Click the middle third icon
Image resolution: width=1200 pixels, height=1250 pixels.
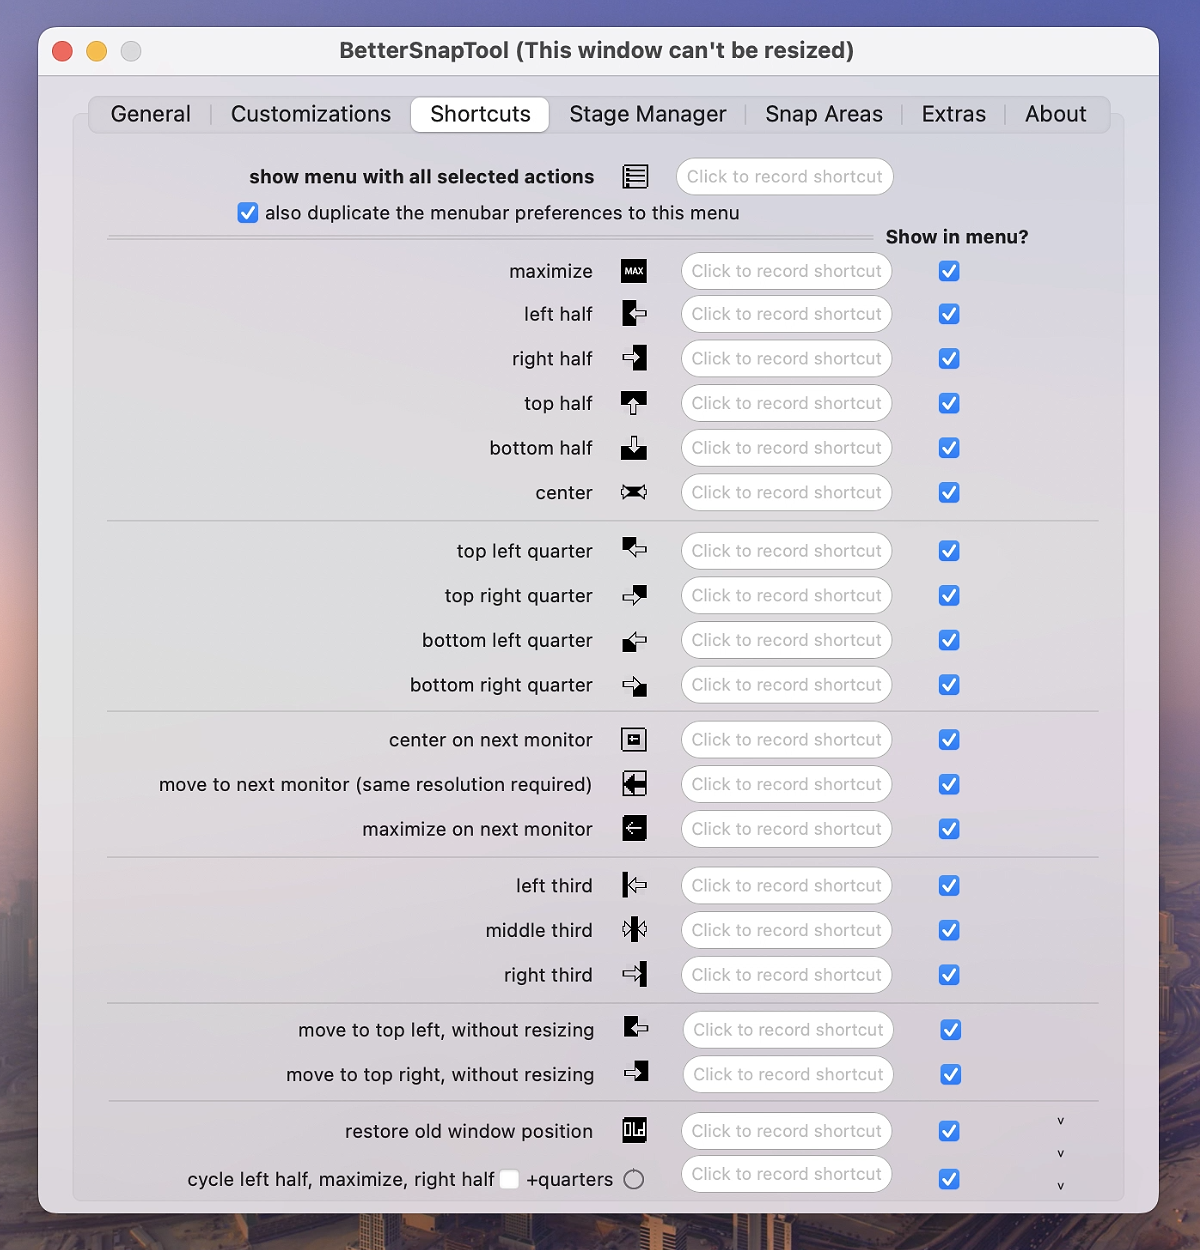tap(634, 930)
